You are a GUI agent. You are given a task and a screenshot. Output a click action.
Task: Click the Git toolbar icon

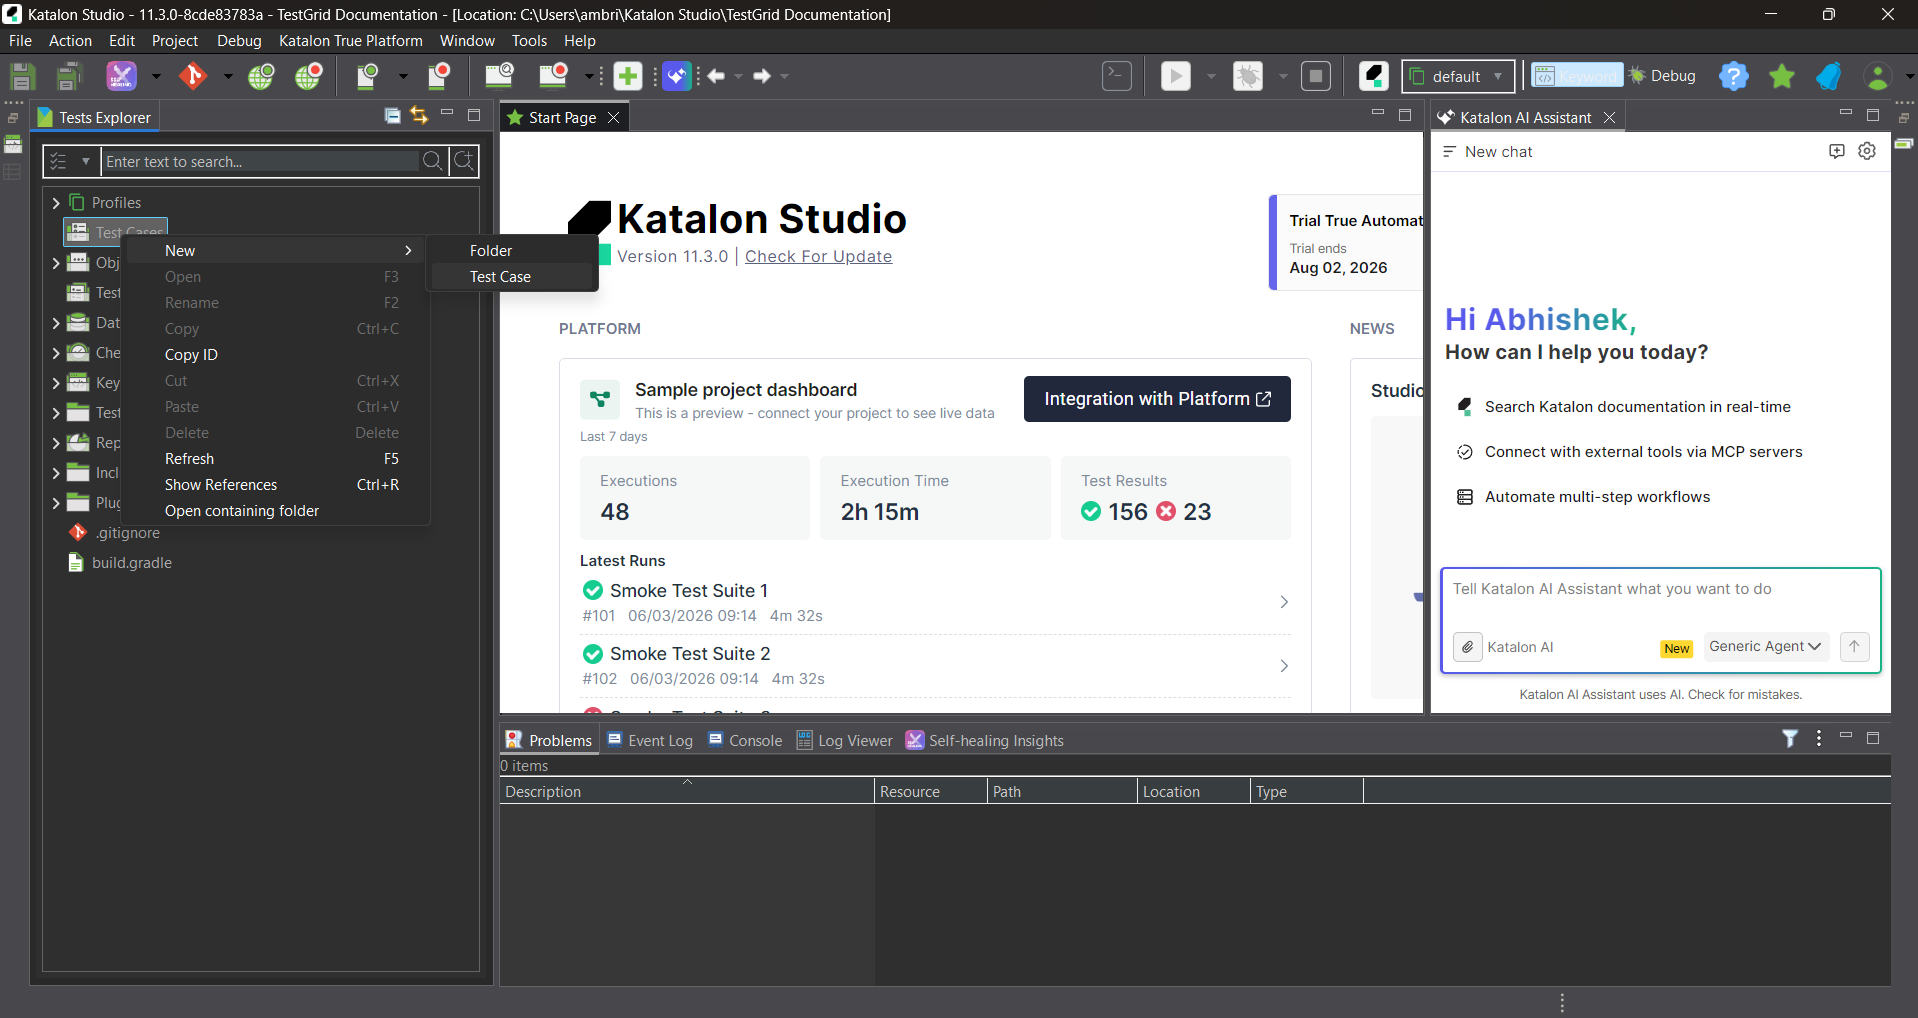pyautogui.click(x=193, y=76)
